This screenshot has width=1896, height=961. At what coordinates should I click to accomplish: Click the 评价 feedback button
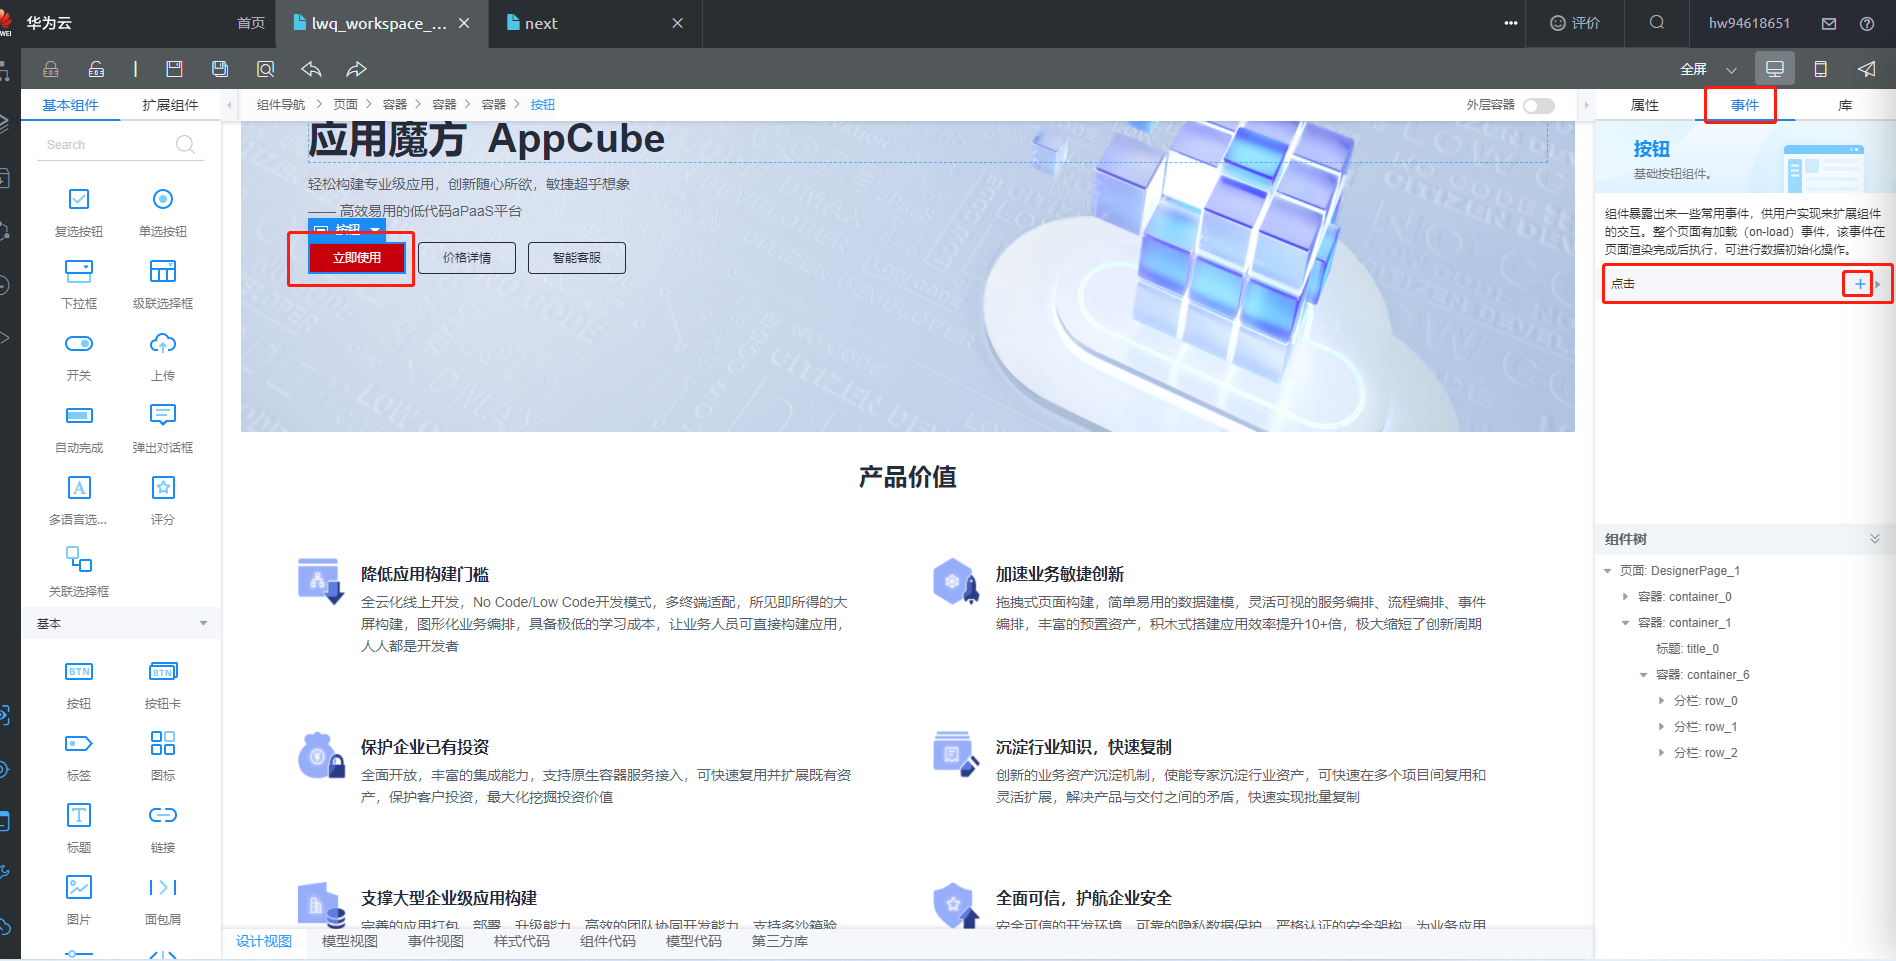[x=1575, y=23]
